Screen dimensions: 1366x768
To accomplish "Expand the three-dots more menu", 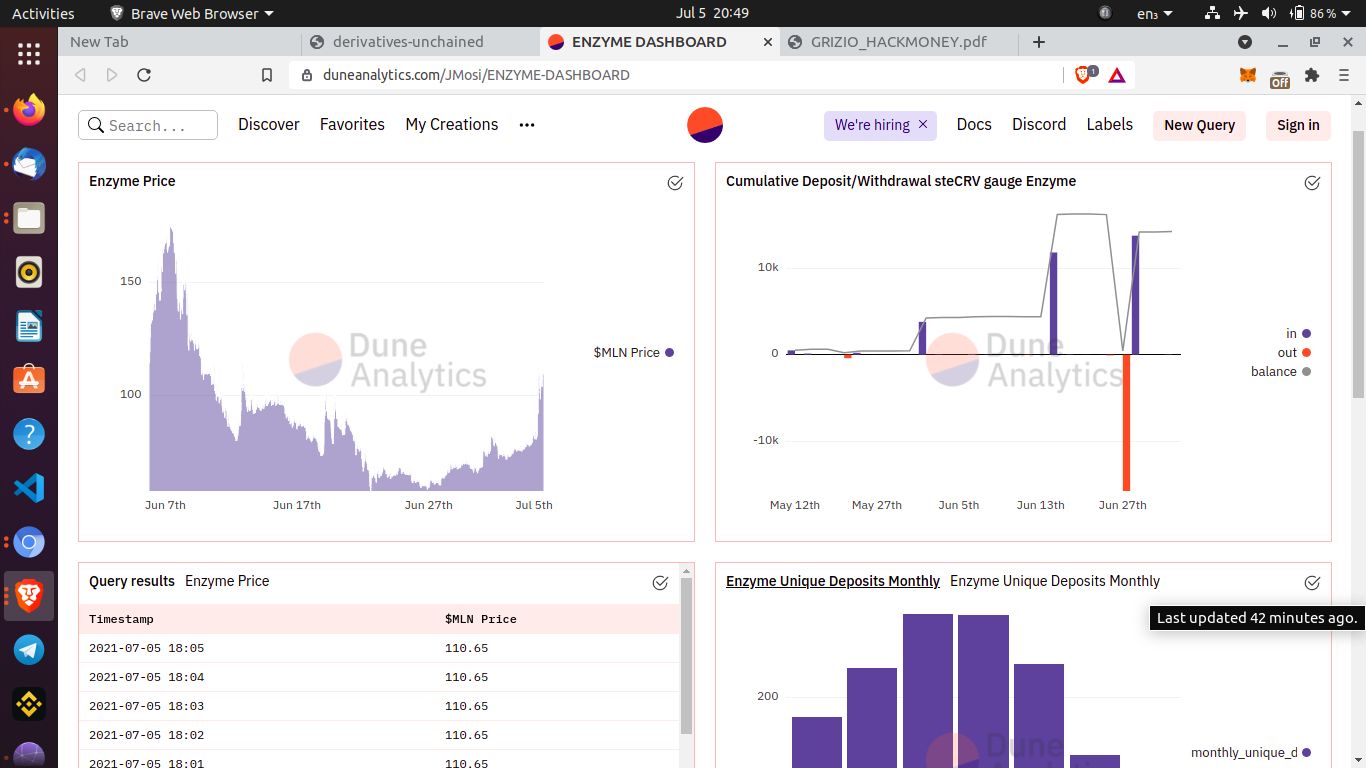I will click(527, 125).
